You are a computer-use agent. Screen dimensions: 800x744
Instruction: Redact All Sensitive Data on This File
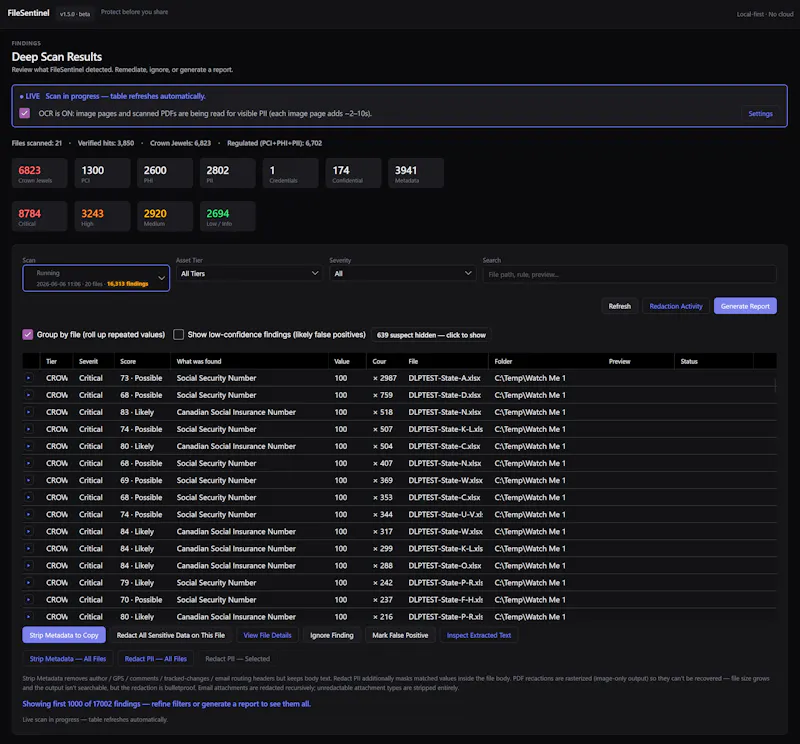click(170, 635)
